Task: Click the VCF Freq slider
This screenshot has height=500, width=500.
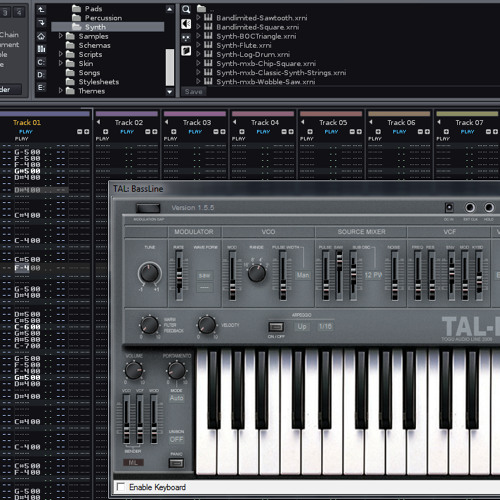Action: pyautogui.click(x=417, y=276)
